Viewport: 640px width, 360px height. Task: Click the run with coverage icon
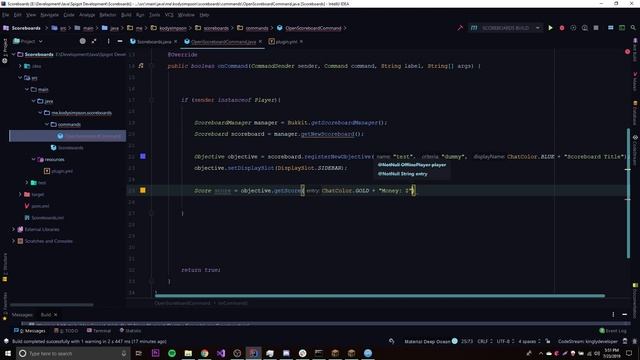pyautogui.click(x=573, y=28)
